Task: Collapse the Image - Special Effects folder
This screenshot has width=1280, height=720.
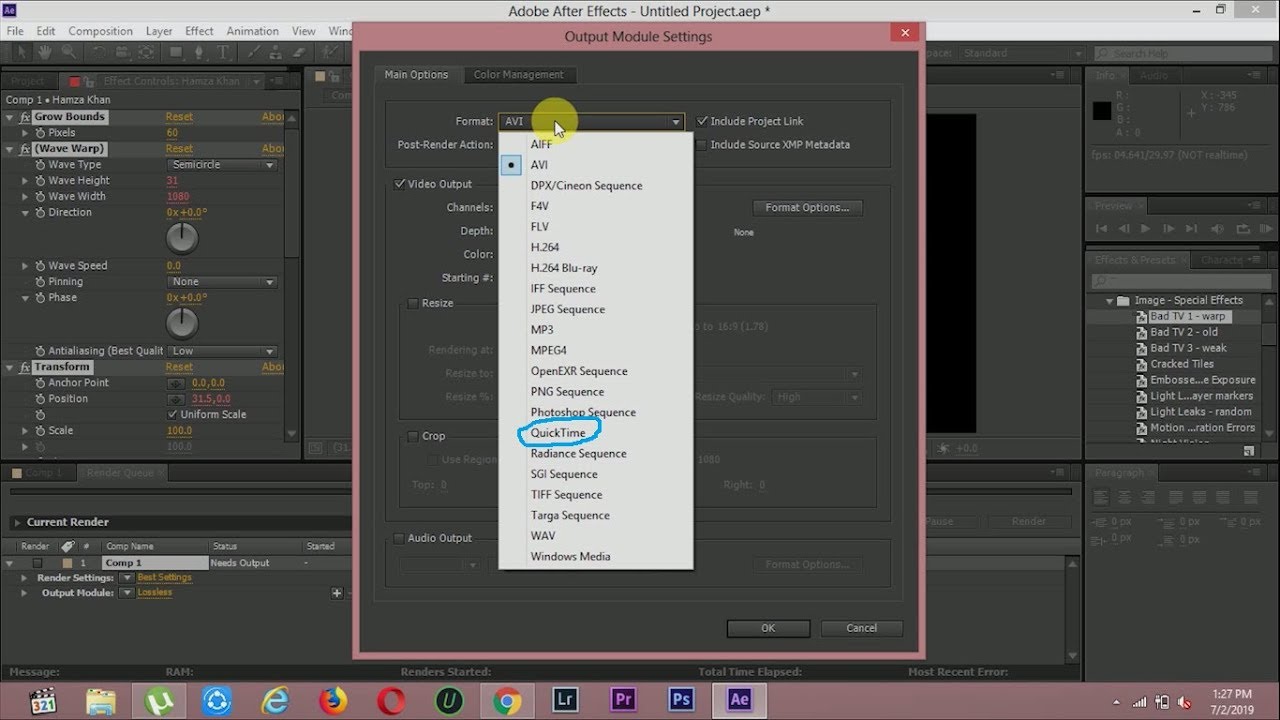Action: pyautogui.click(x=1110, y=300)
